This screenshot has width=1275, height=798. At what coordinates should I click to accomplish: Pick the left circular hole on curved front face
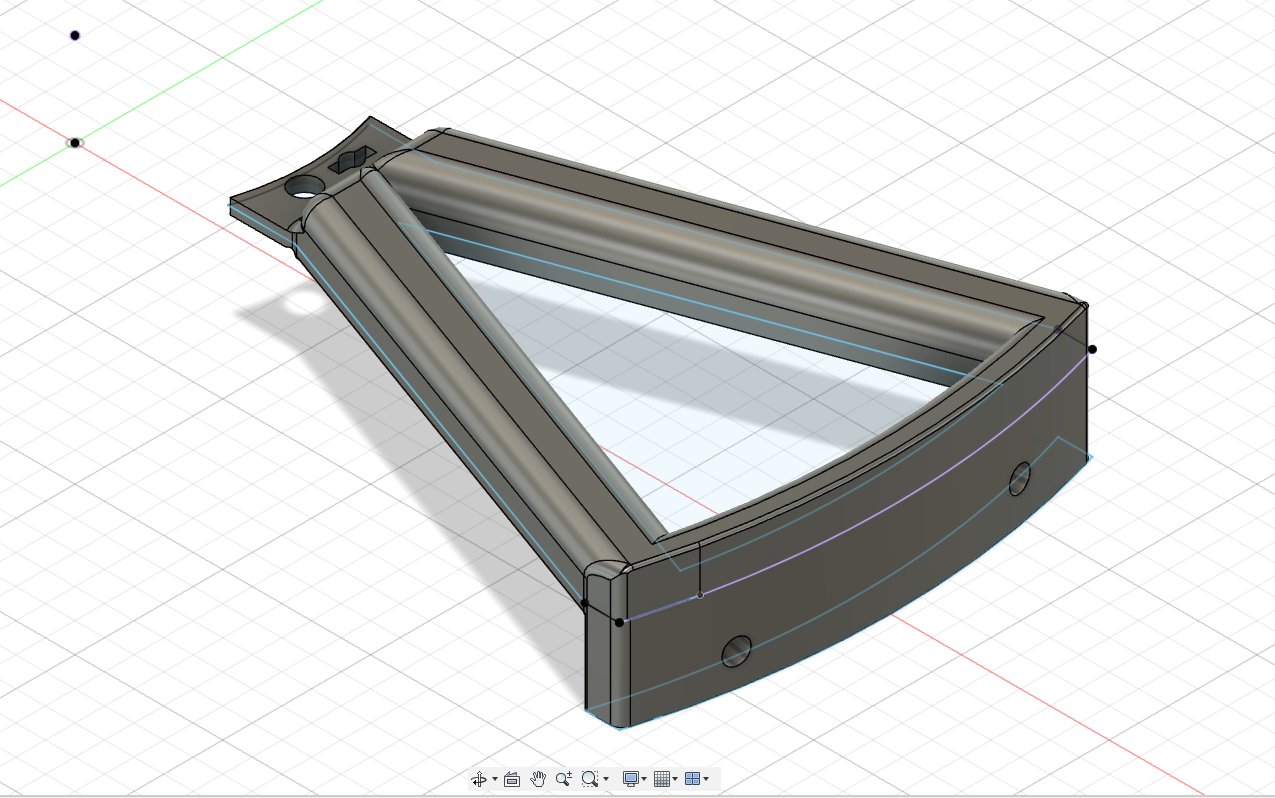pyautogui.click(x=738, y=651)
